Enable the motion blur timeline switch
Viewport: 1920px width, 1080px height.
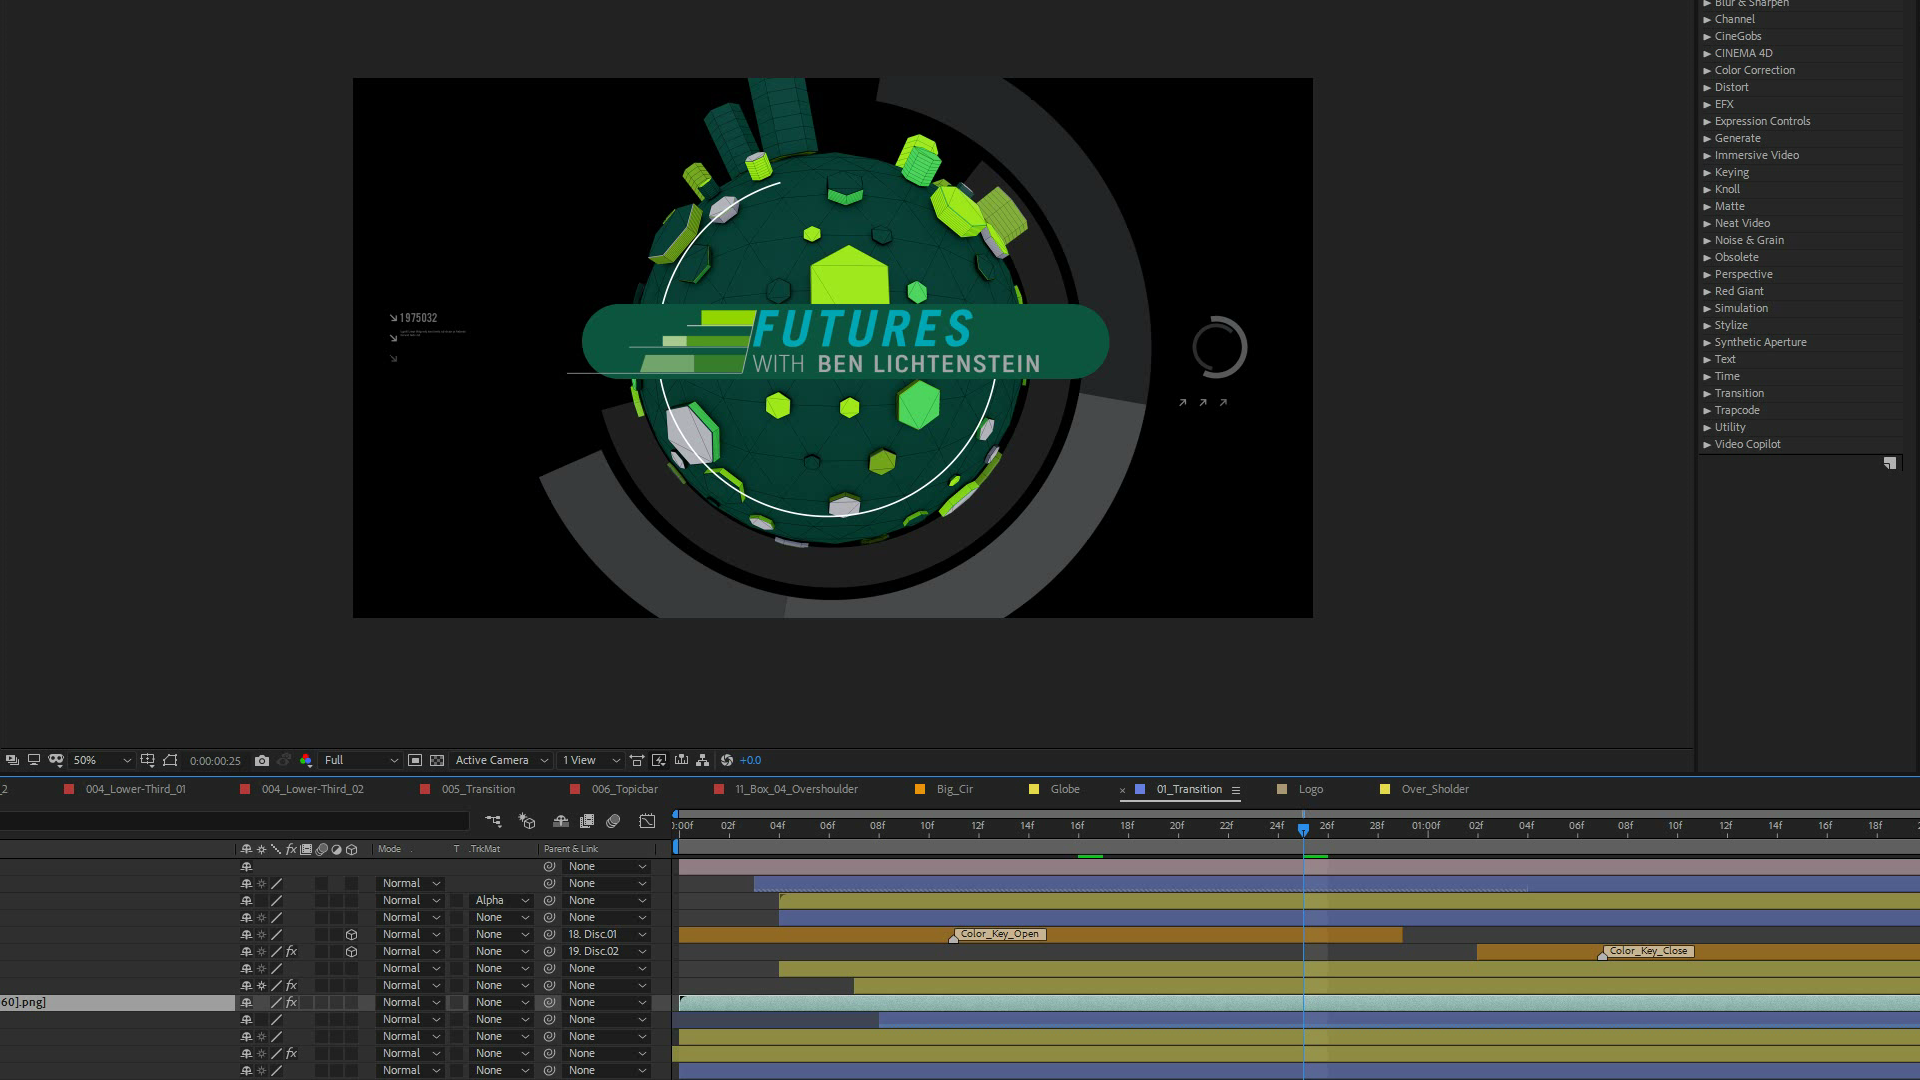pyautogui.click(x=613, y=821)
